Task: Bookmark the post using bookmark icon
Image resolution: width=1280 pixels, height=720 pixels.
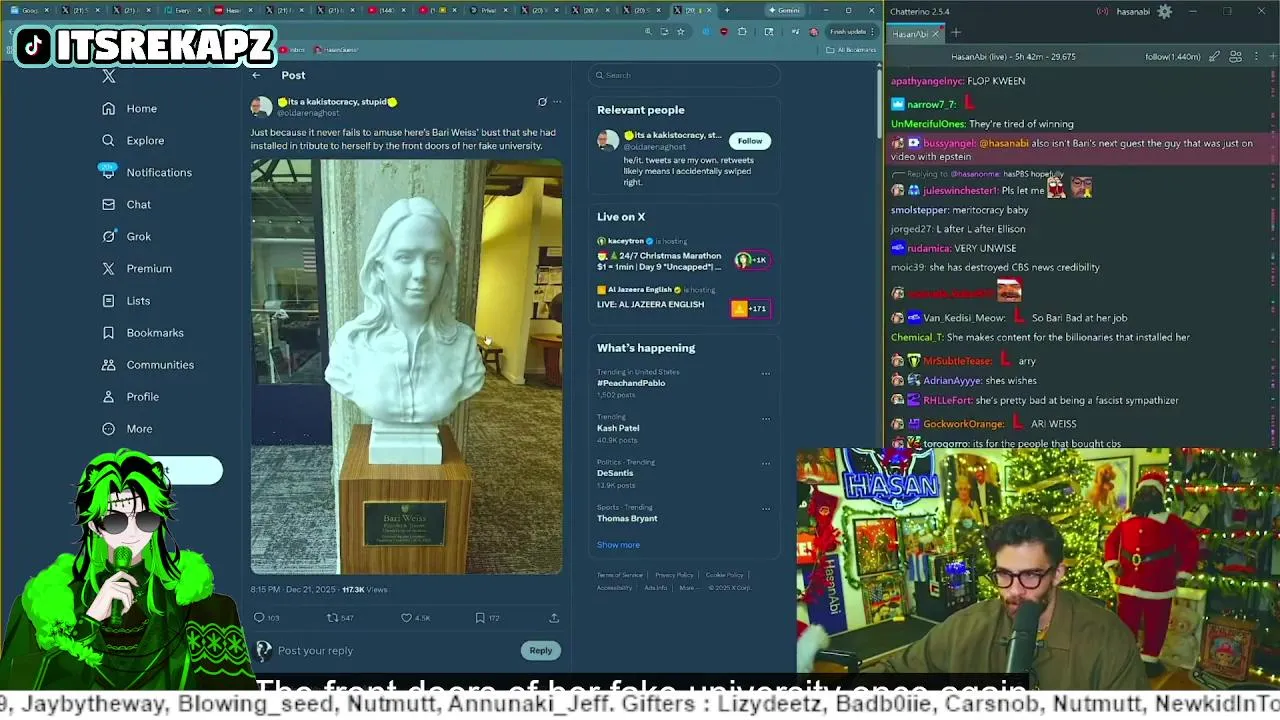Action: [x=480, y=617]
